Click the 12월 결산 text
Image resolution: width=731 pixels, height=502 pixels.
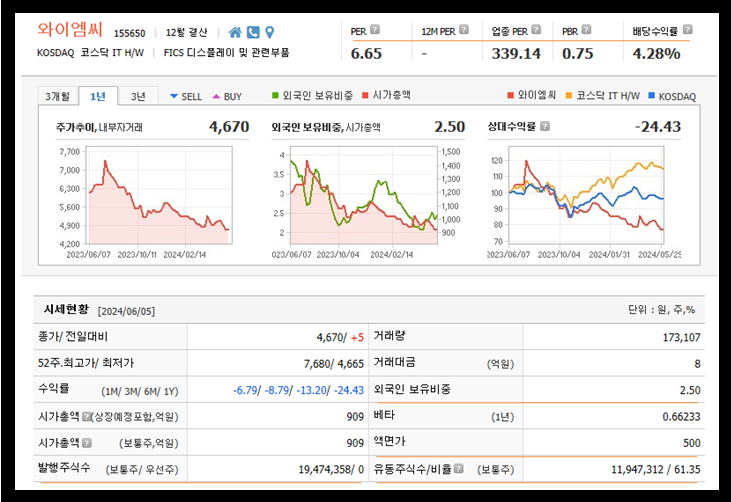[186, 33]
